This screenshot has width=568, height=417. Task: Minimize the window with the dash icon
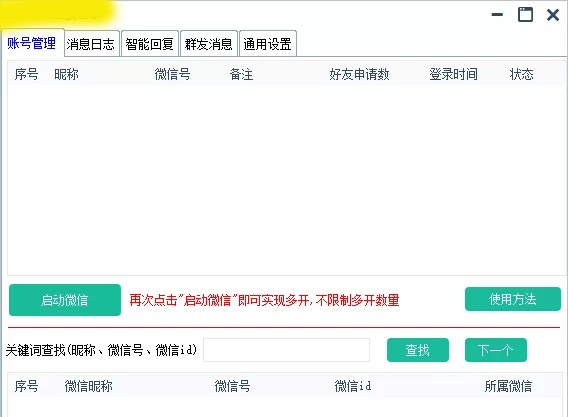coord(497,15)
